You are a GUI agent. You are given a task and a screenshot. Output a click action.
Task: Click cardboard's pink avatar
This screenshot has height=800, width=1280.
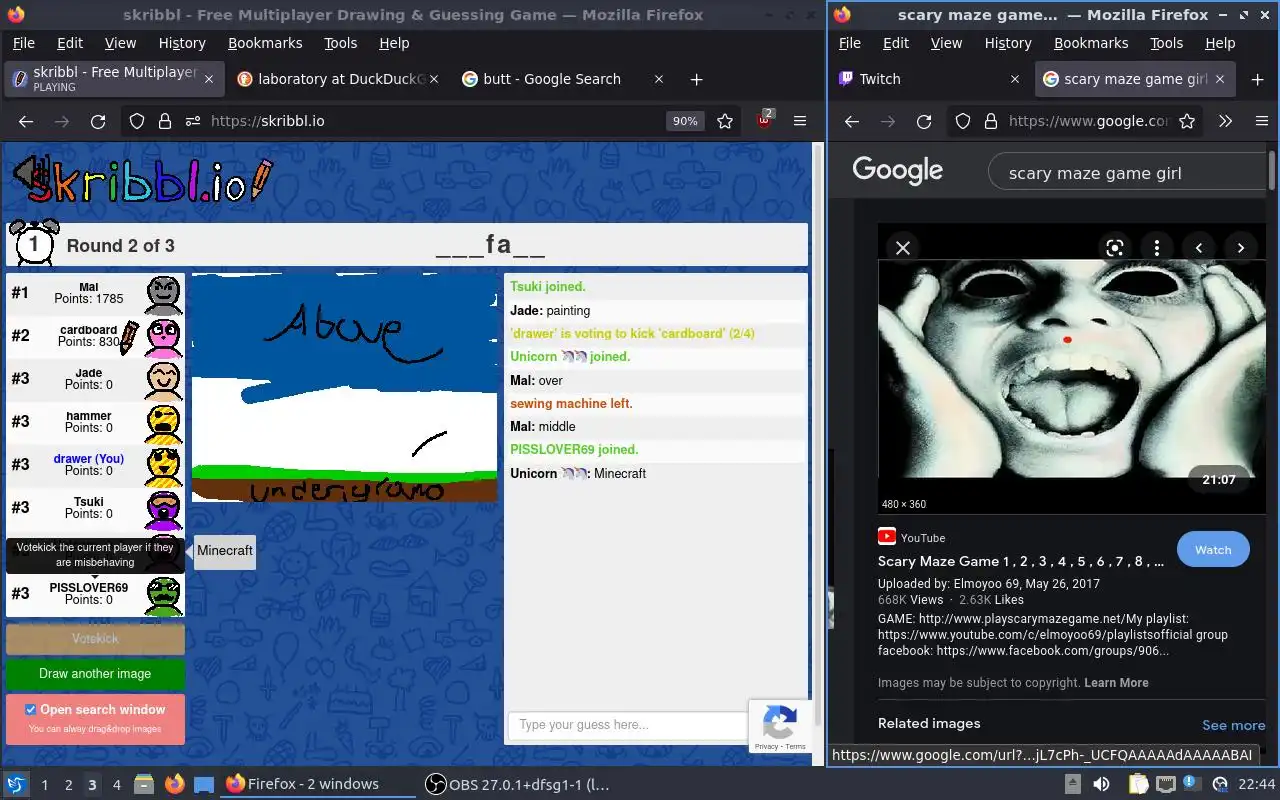(x=164, y=337)
